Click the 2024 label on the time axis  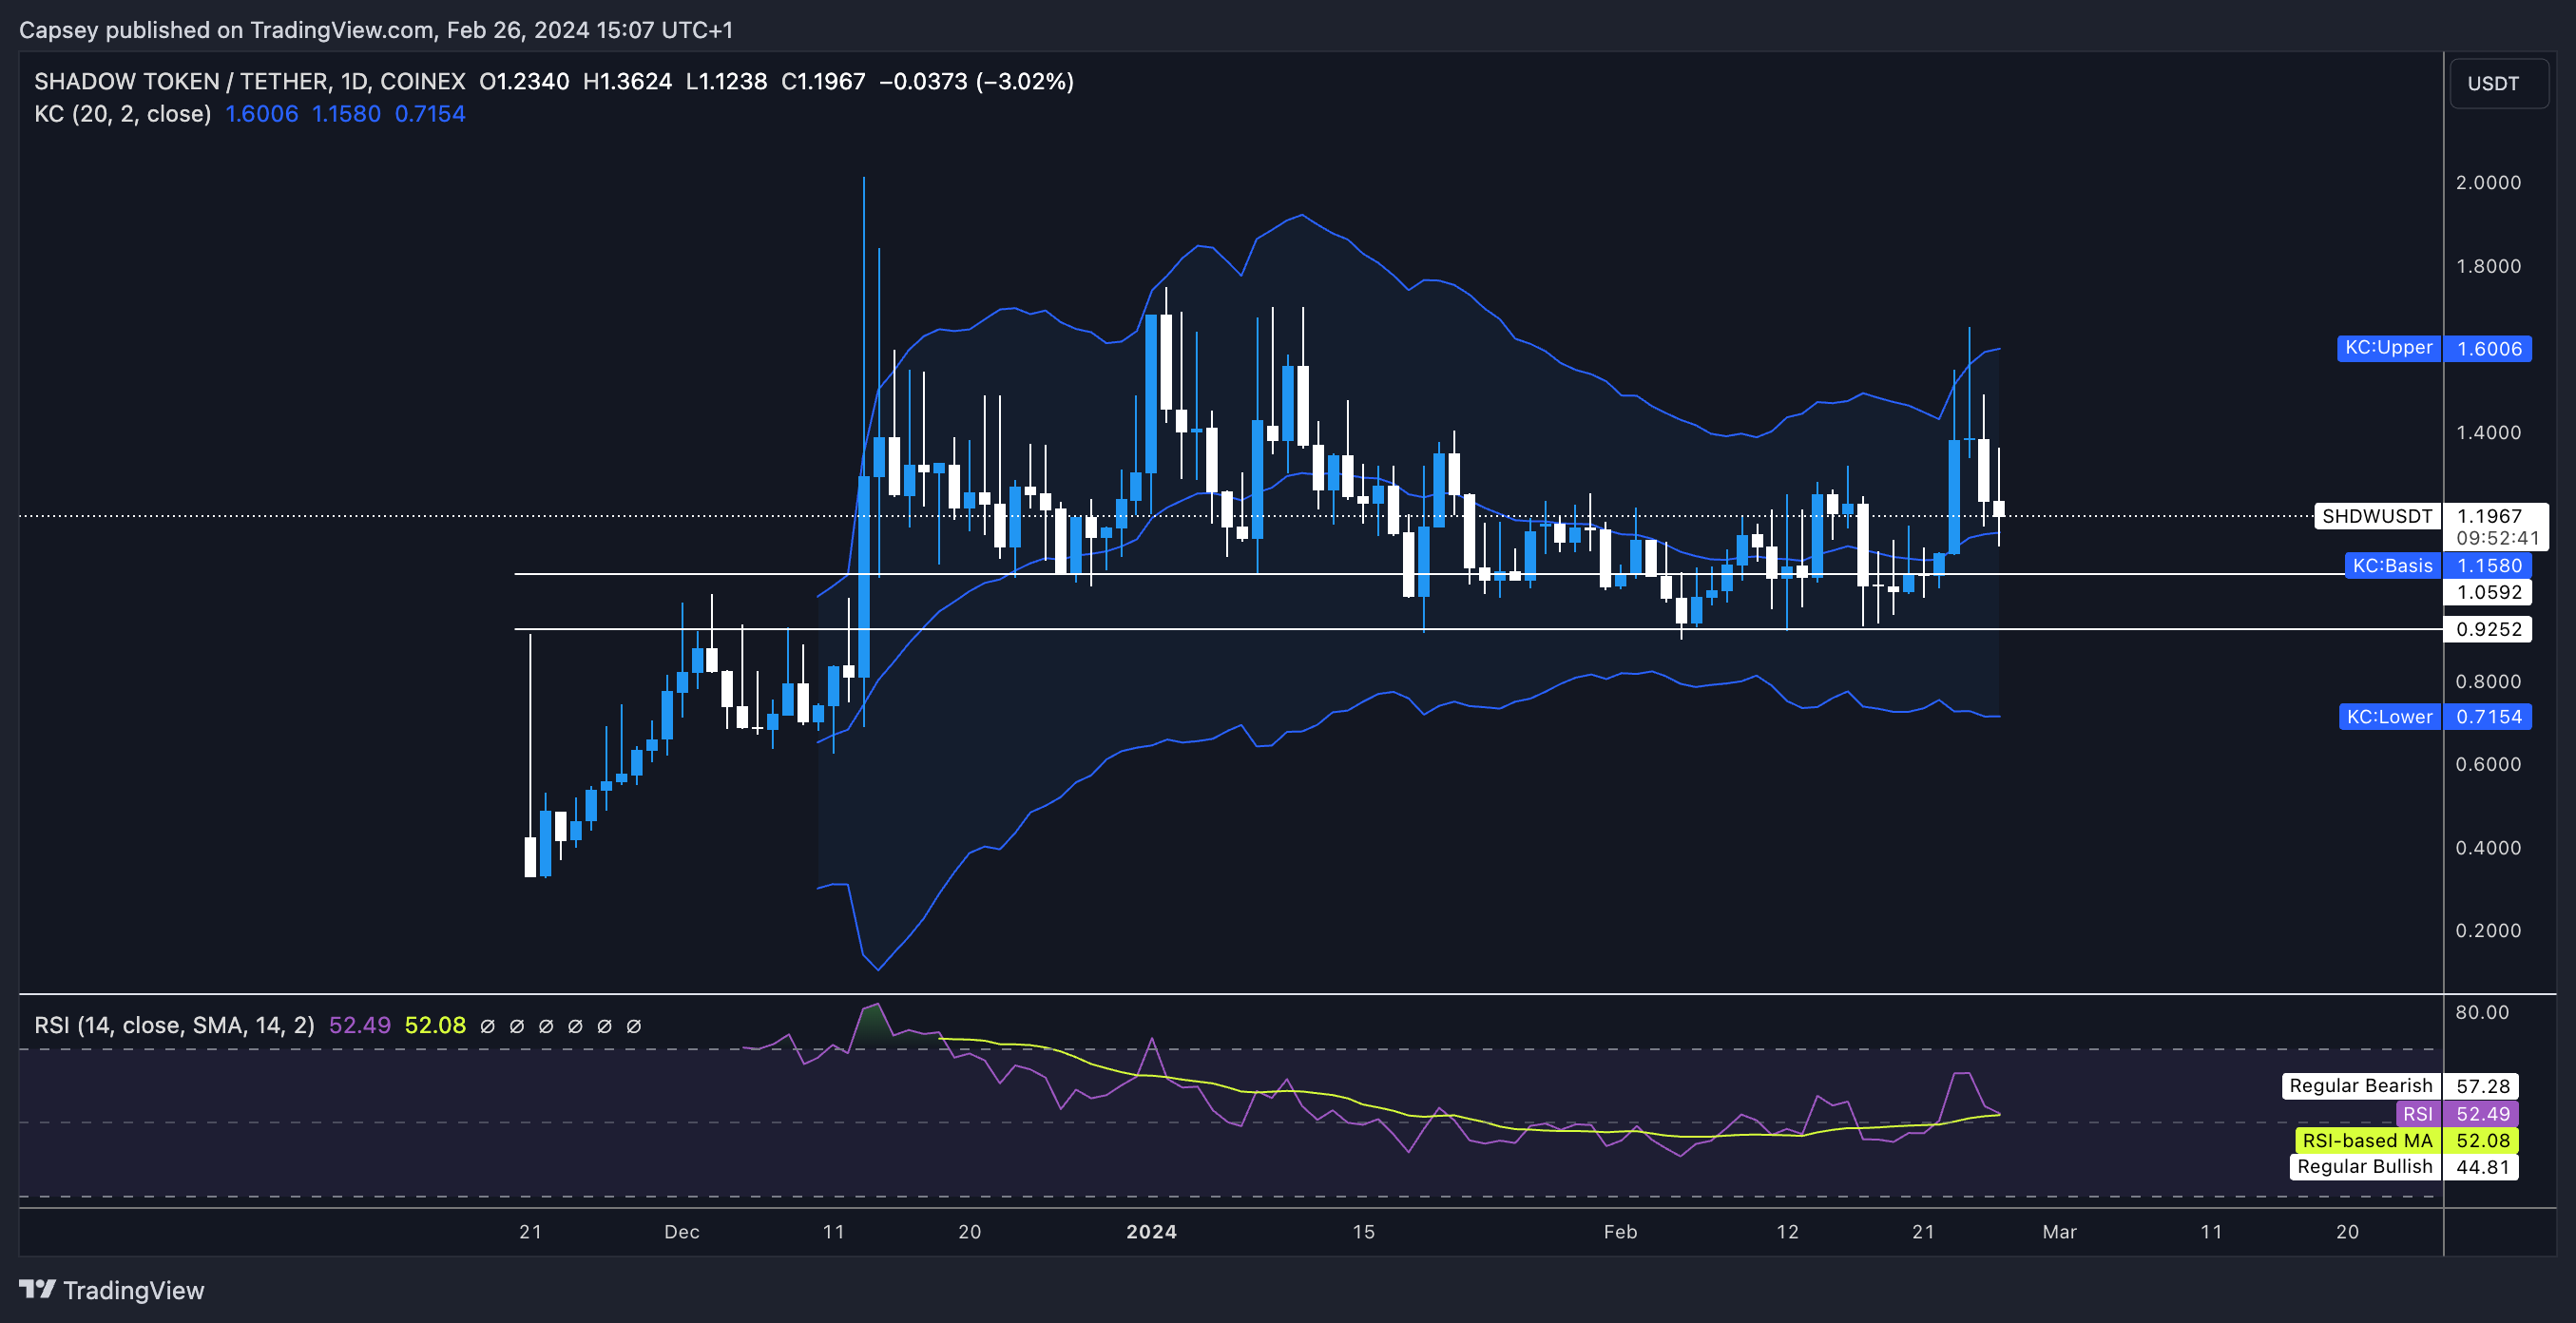click(x=1151, y=1232)
